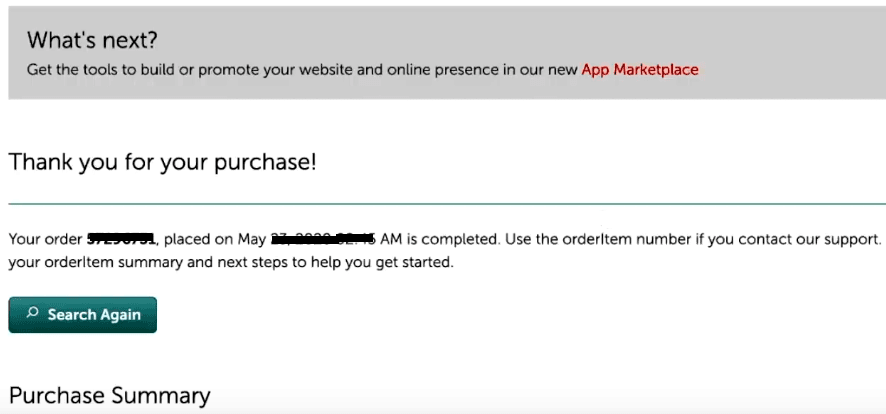Screen dimensions: 886x414
Task: Click the blacked-out order number
Action: click(121, 239)
